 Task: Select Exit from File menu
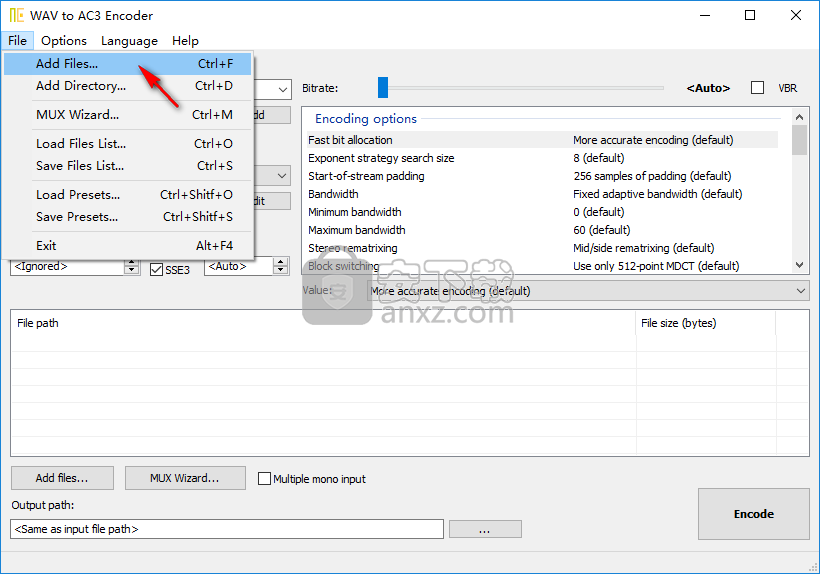point(128,246)
